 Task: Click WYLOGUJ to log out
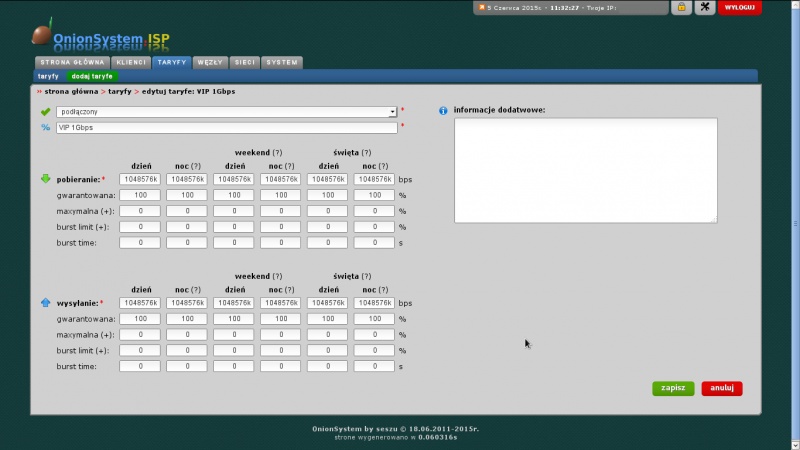[740, 7]
